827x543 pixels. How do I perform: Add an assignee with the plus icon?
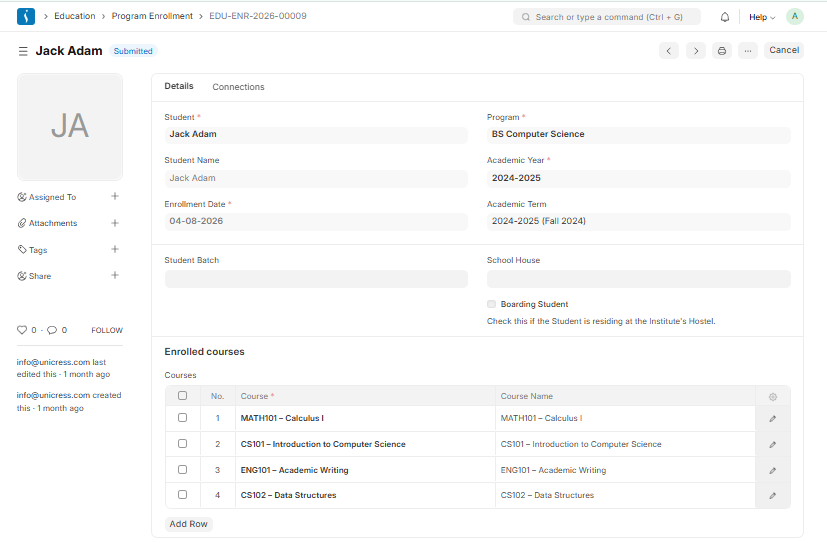click(x=114, y=196)
